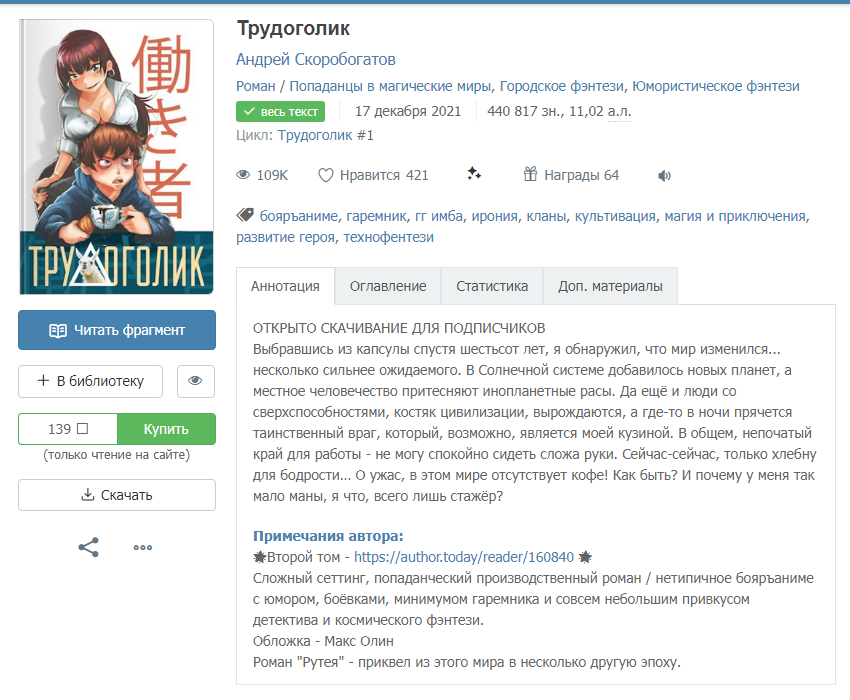Select the Доп. материалы tab

(610, 286)
